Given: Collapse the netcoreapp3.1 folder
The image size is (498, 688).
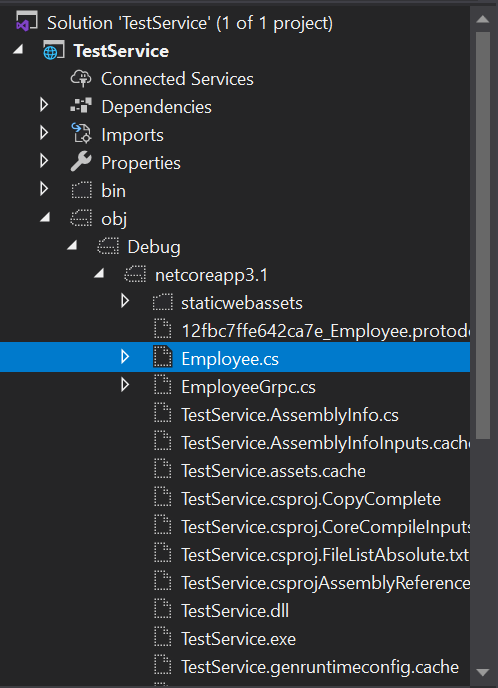Looking at the screenshot, I should [99, 273].
